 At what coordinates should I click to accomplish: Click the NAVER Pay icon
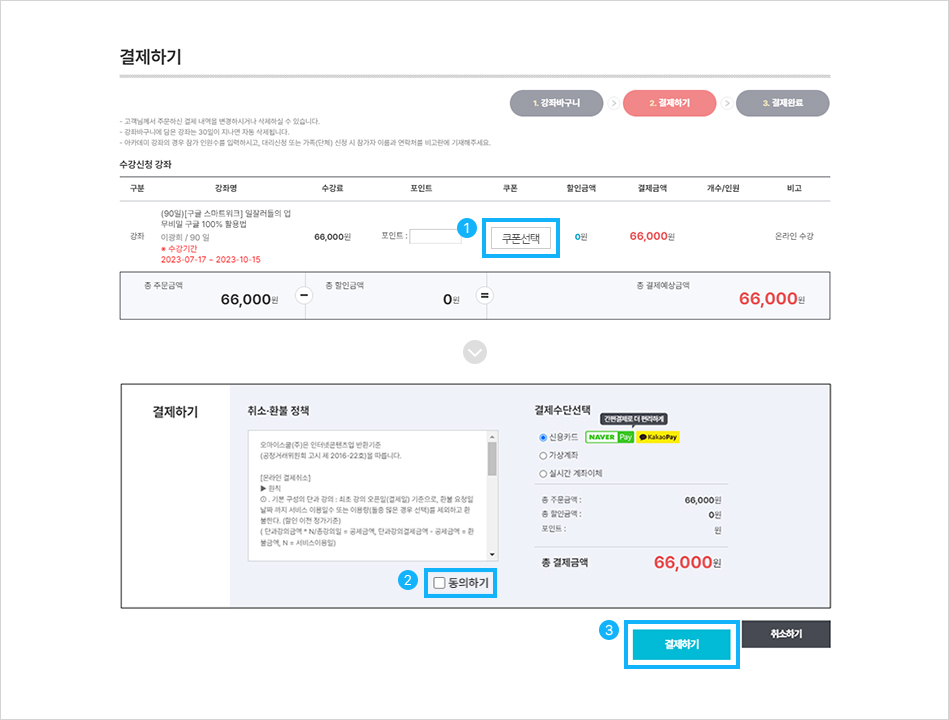[609, 437]
